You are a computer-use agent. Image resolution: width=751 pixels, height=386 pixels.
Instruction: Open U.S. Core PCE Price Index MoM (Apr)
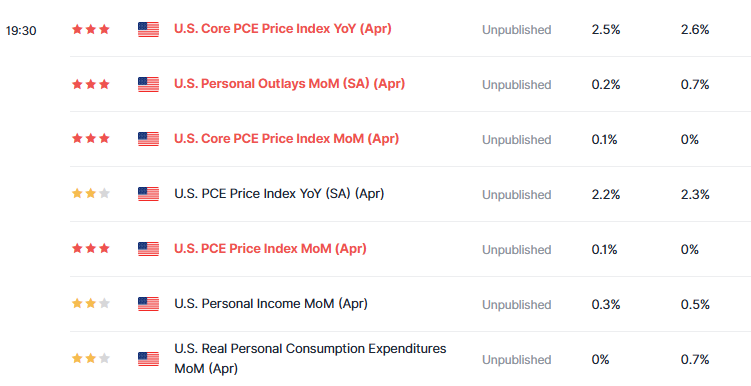286,139
